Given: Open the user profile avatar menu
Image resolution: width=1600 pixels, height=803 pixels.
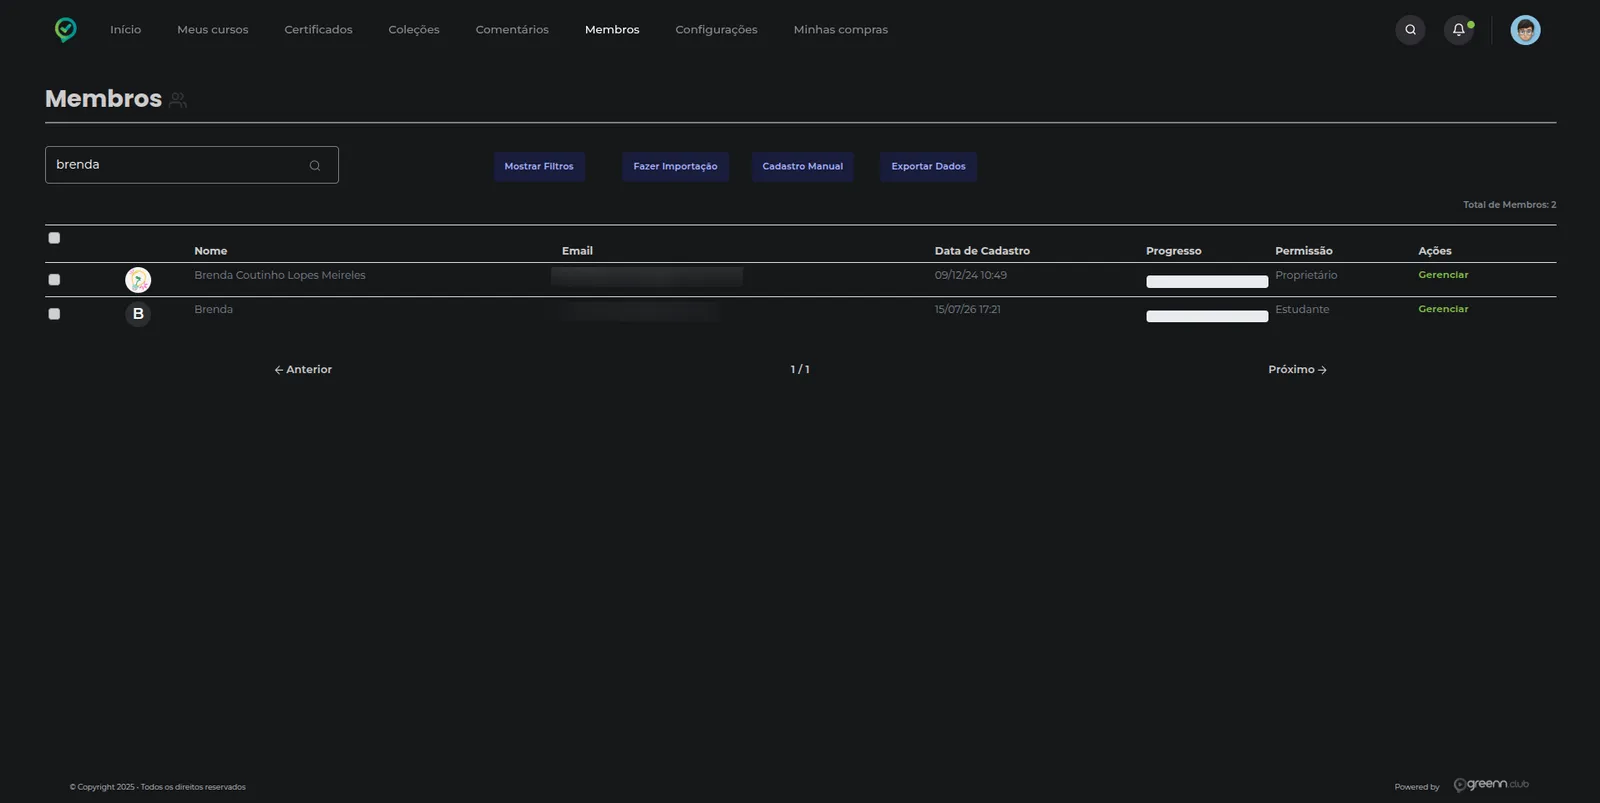Looking at the screenshot, I should (1525, 30).
